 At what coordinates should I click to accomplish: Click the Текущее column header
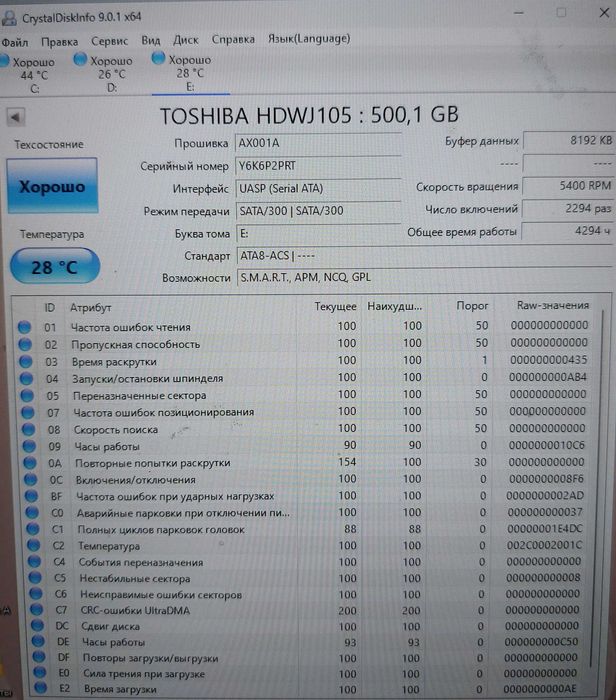(335, 307)
